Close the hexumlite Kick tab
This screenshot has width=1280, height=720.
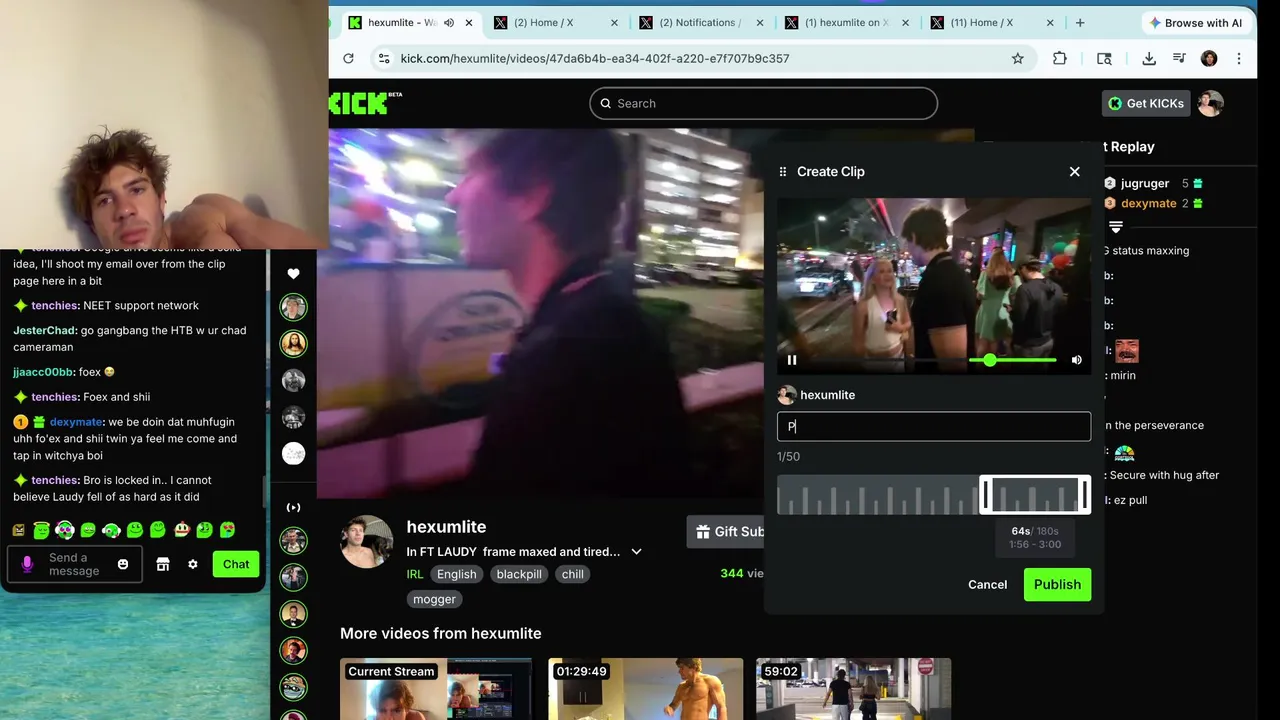[x=469, y=22]
